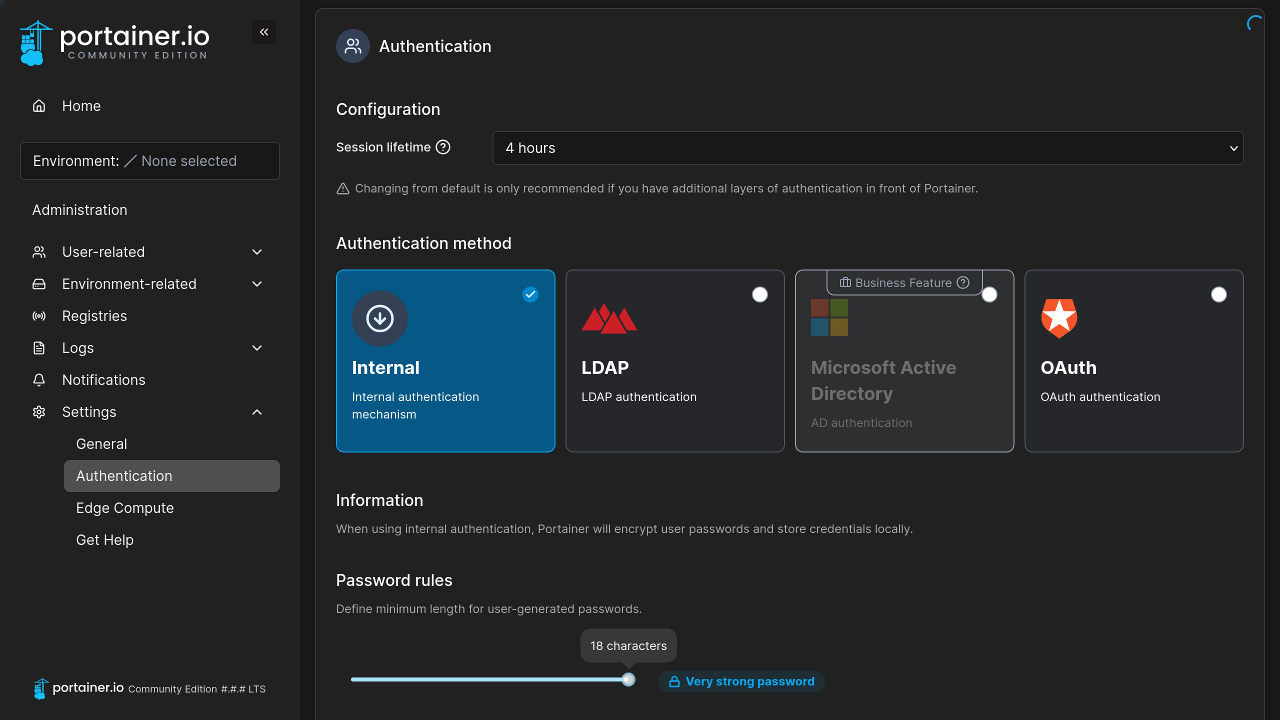Expand the User-related section
This screenshot has height=720, width=1280.
tap(104, 251)
